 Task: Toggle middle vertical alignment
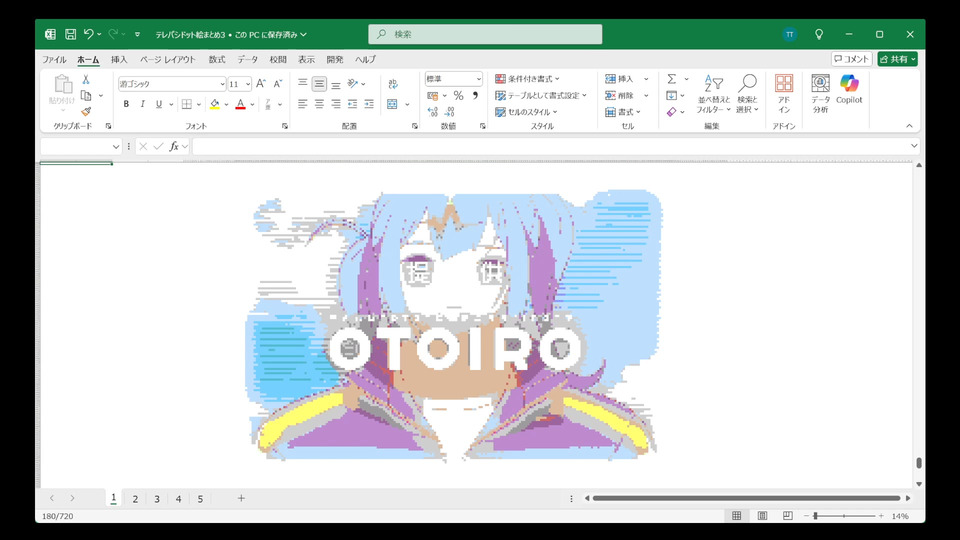point(319,84)
